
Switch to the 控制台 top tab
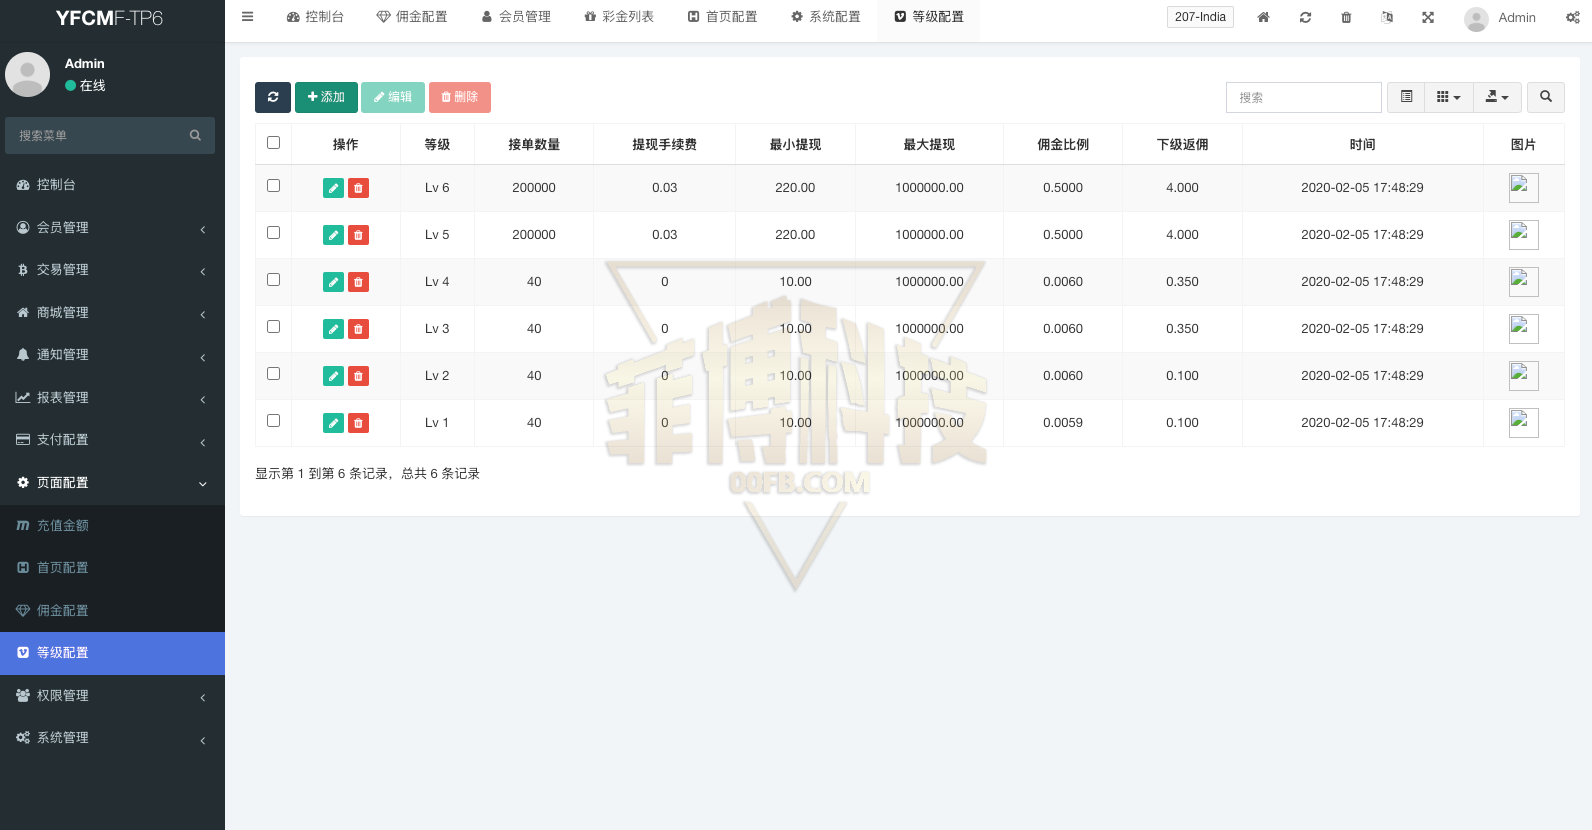pos(315,17)
